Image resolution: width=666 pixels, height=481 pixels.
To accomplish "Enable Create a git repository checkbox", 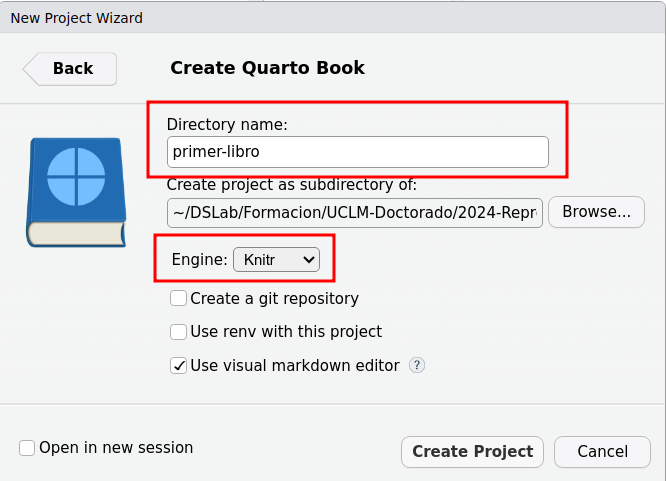I will click(179, 298).
